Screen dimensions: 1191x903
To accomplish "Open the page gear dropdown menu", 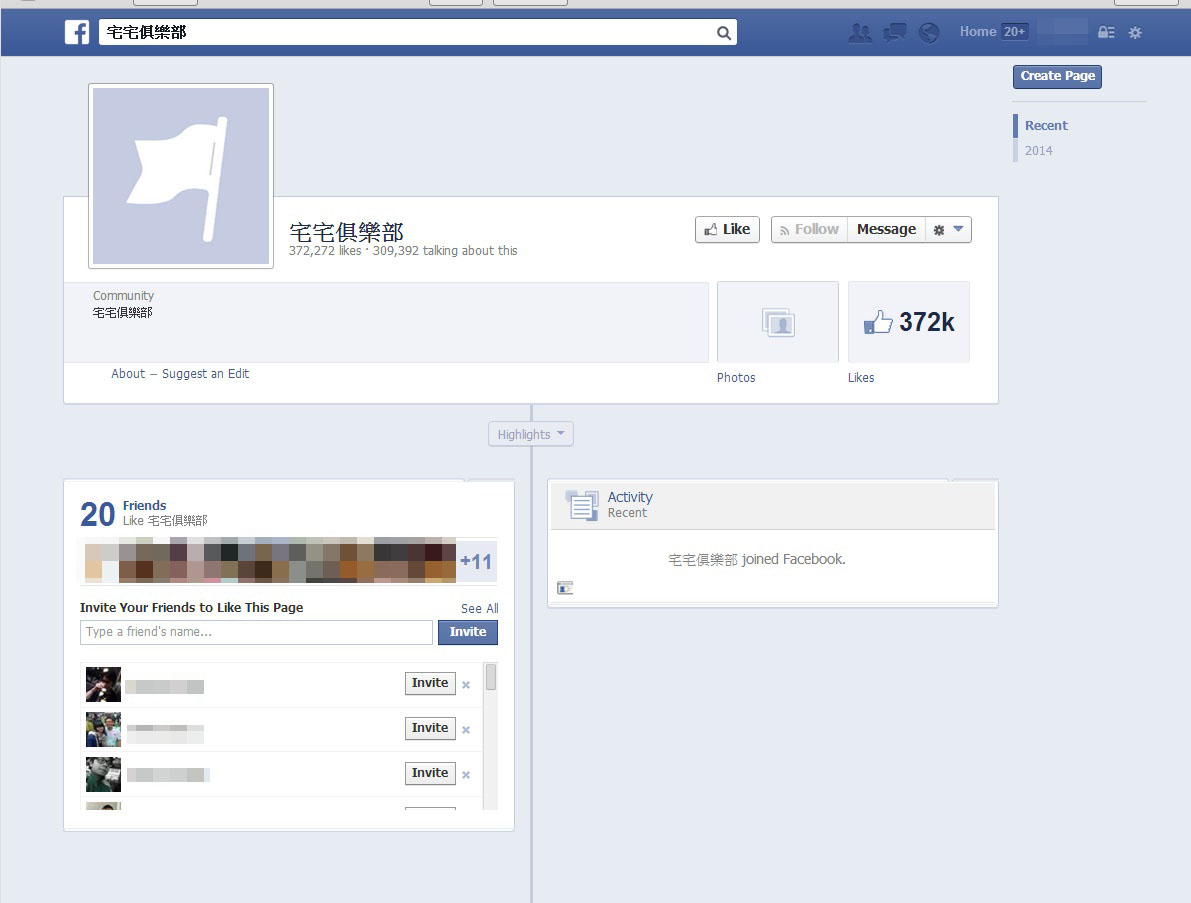I will [948, 229].
